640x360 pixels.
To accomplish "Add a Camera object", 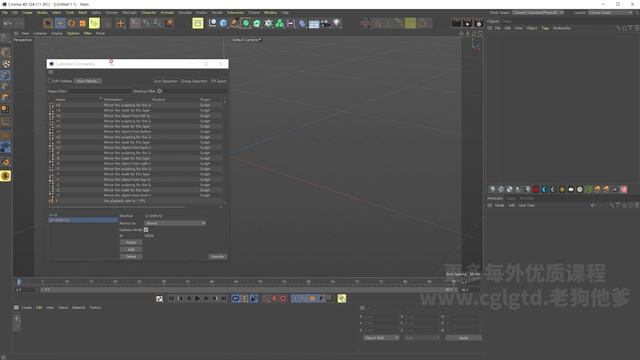I will pos(325,23).
